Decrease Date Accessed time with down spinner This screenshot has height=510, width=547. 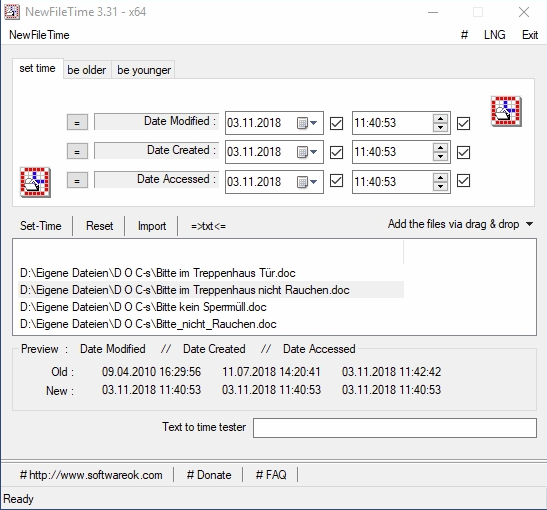tap(440, 186)
